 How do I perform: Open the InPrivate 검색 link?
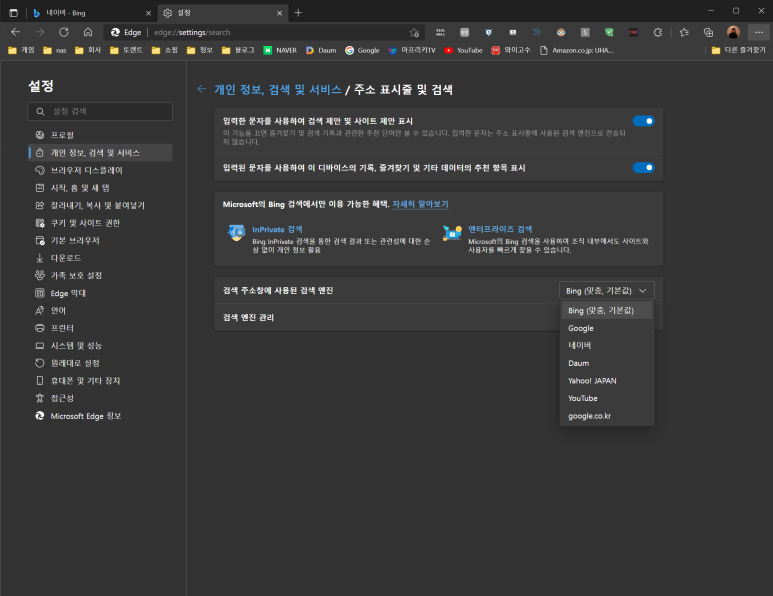click(277, 230)
